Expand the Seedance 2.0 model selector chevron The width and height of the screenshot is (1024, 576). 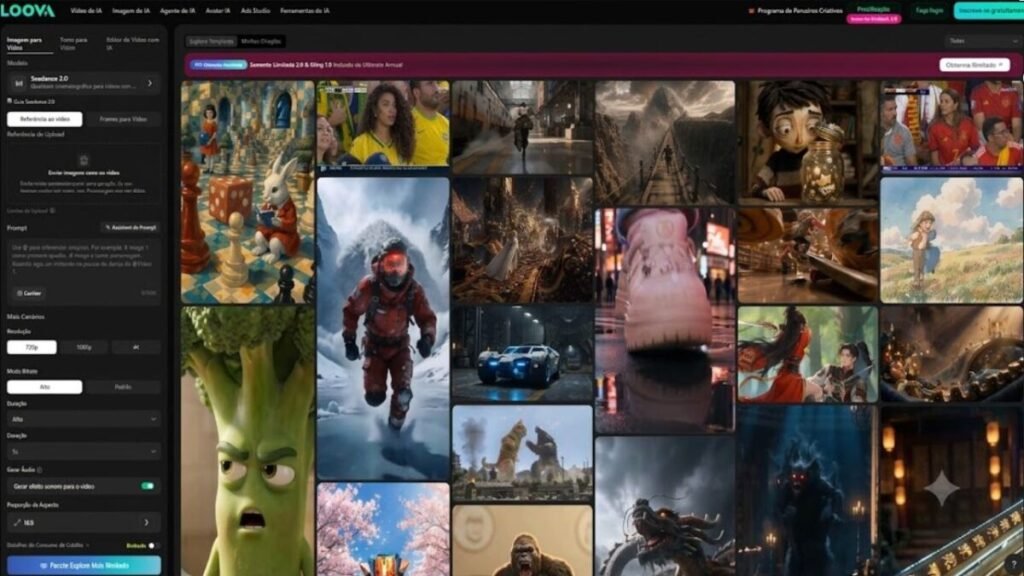[x=150, y=83]
